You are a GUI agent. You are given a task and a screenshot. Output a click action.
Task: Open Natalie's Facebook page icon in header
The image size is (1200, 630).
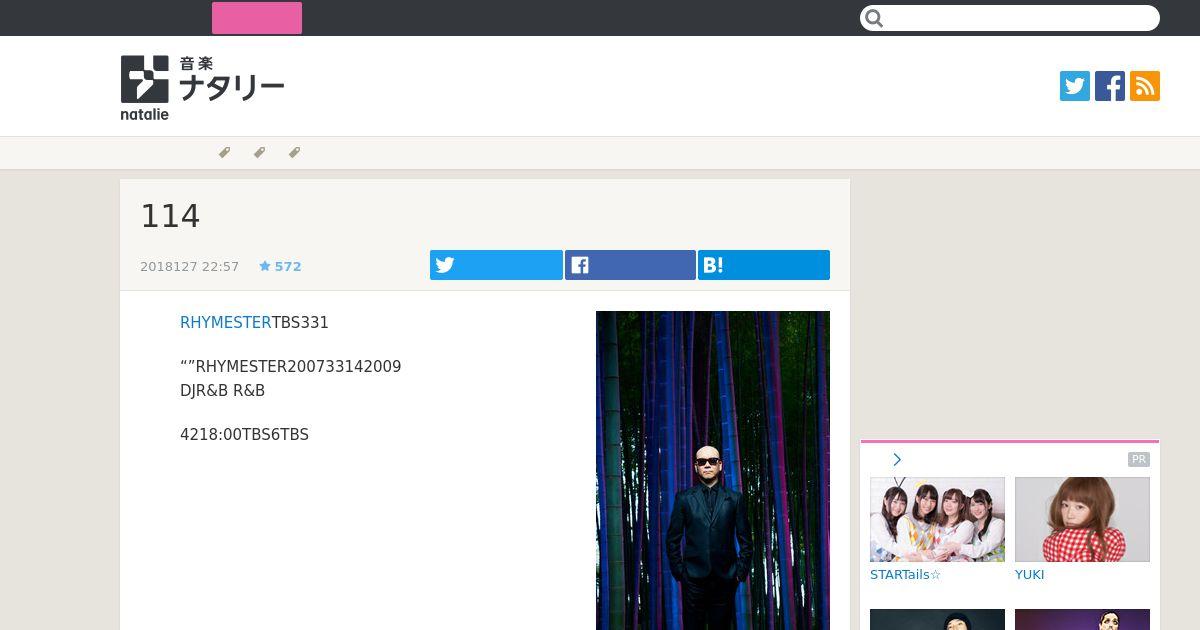click(x=1110, y=86)
